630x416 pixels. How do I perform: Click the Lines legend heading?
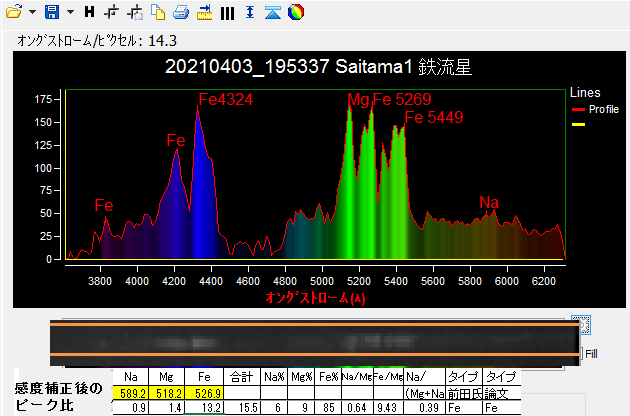pyautogui.click(x=585, y=93)
